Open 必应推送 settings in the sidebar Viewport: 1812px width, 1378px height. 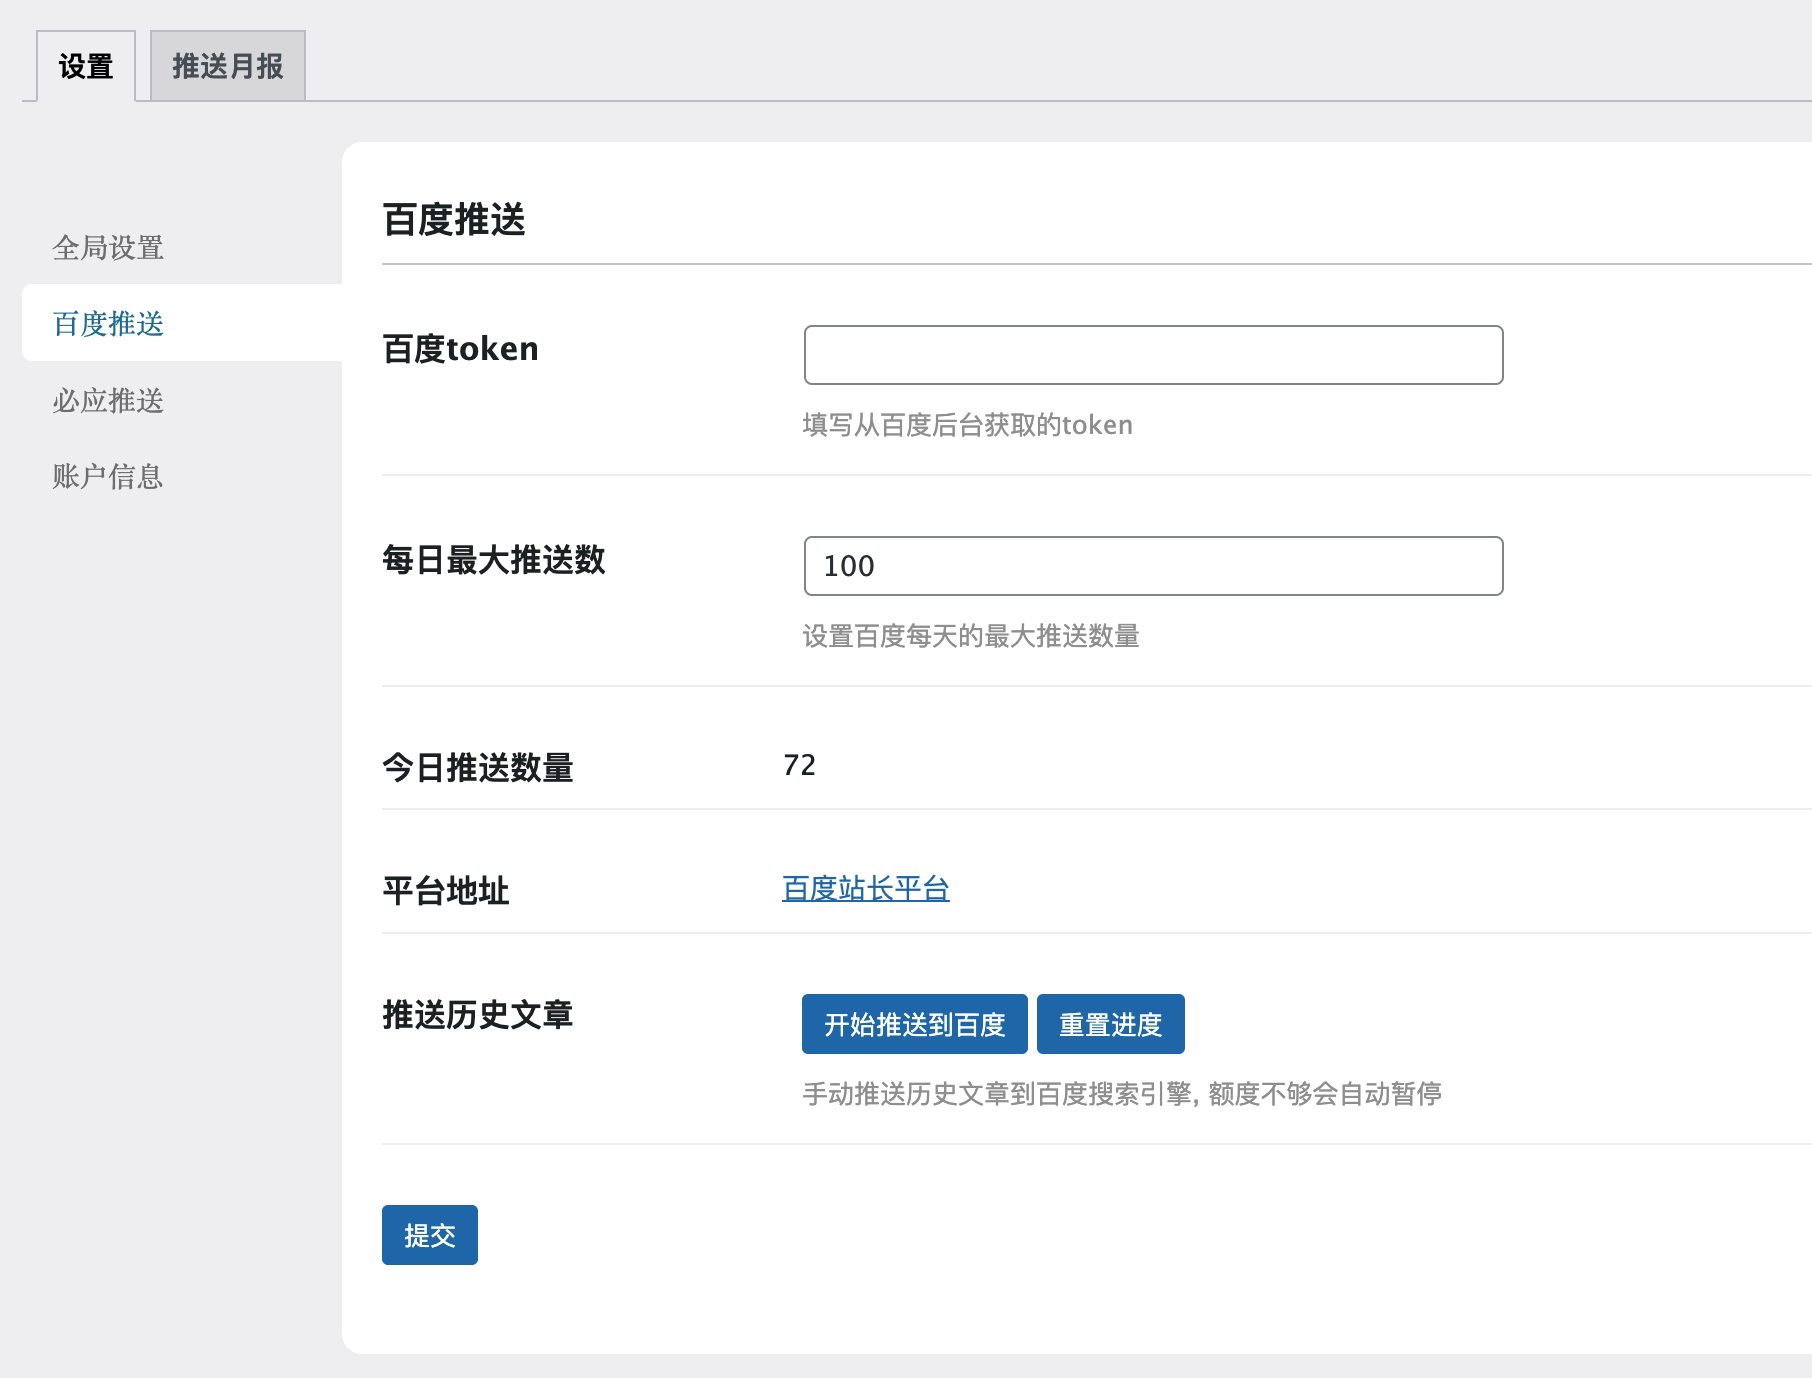pos(108,401)
